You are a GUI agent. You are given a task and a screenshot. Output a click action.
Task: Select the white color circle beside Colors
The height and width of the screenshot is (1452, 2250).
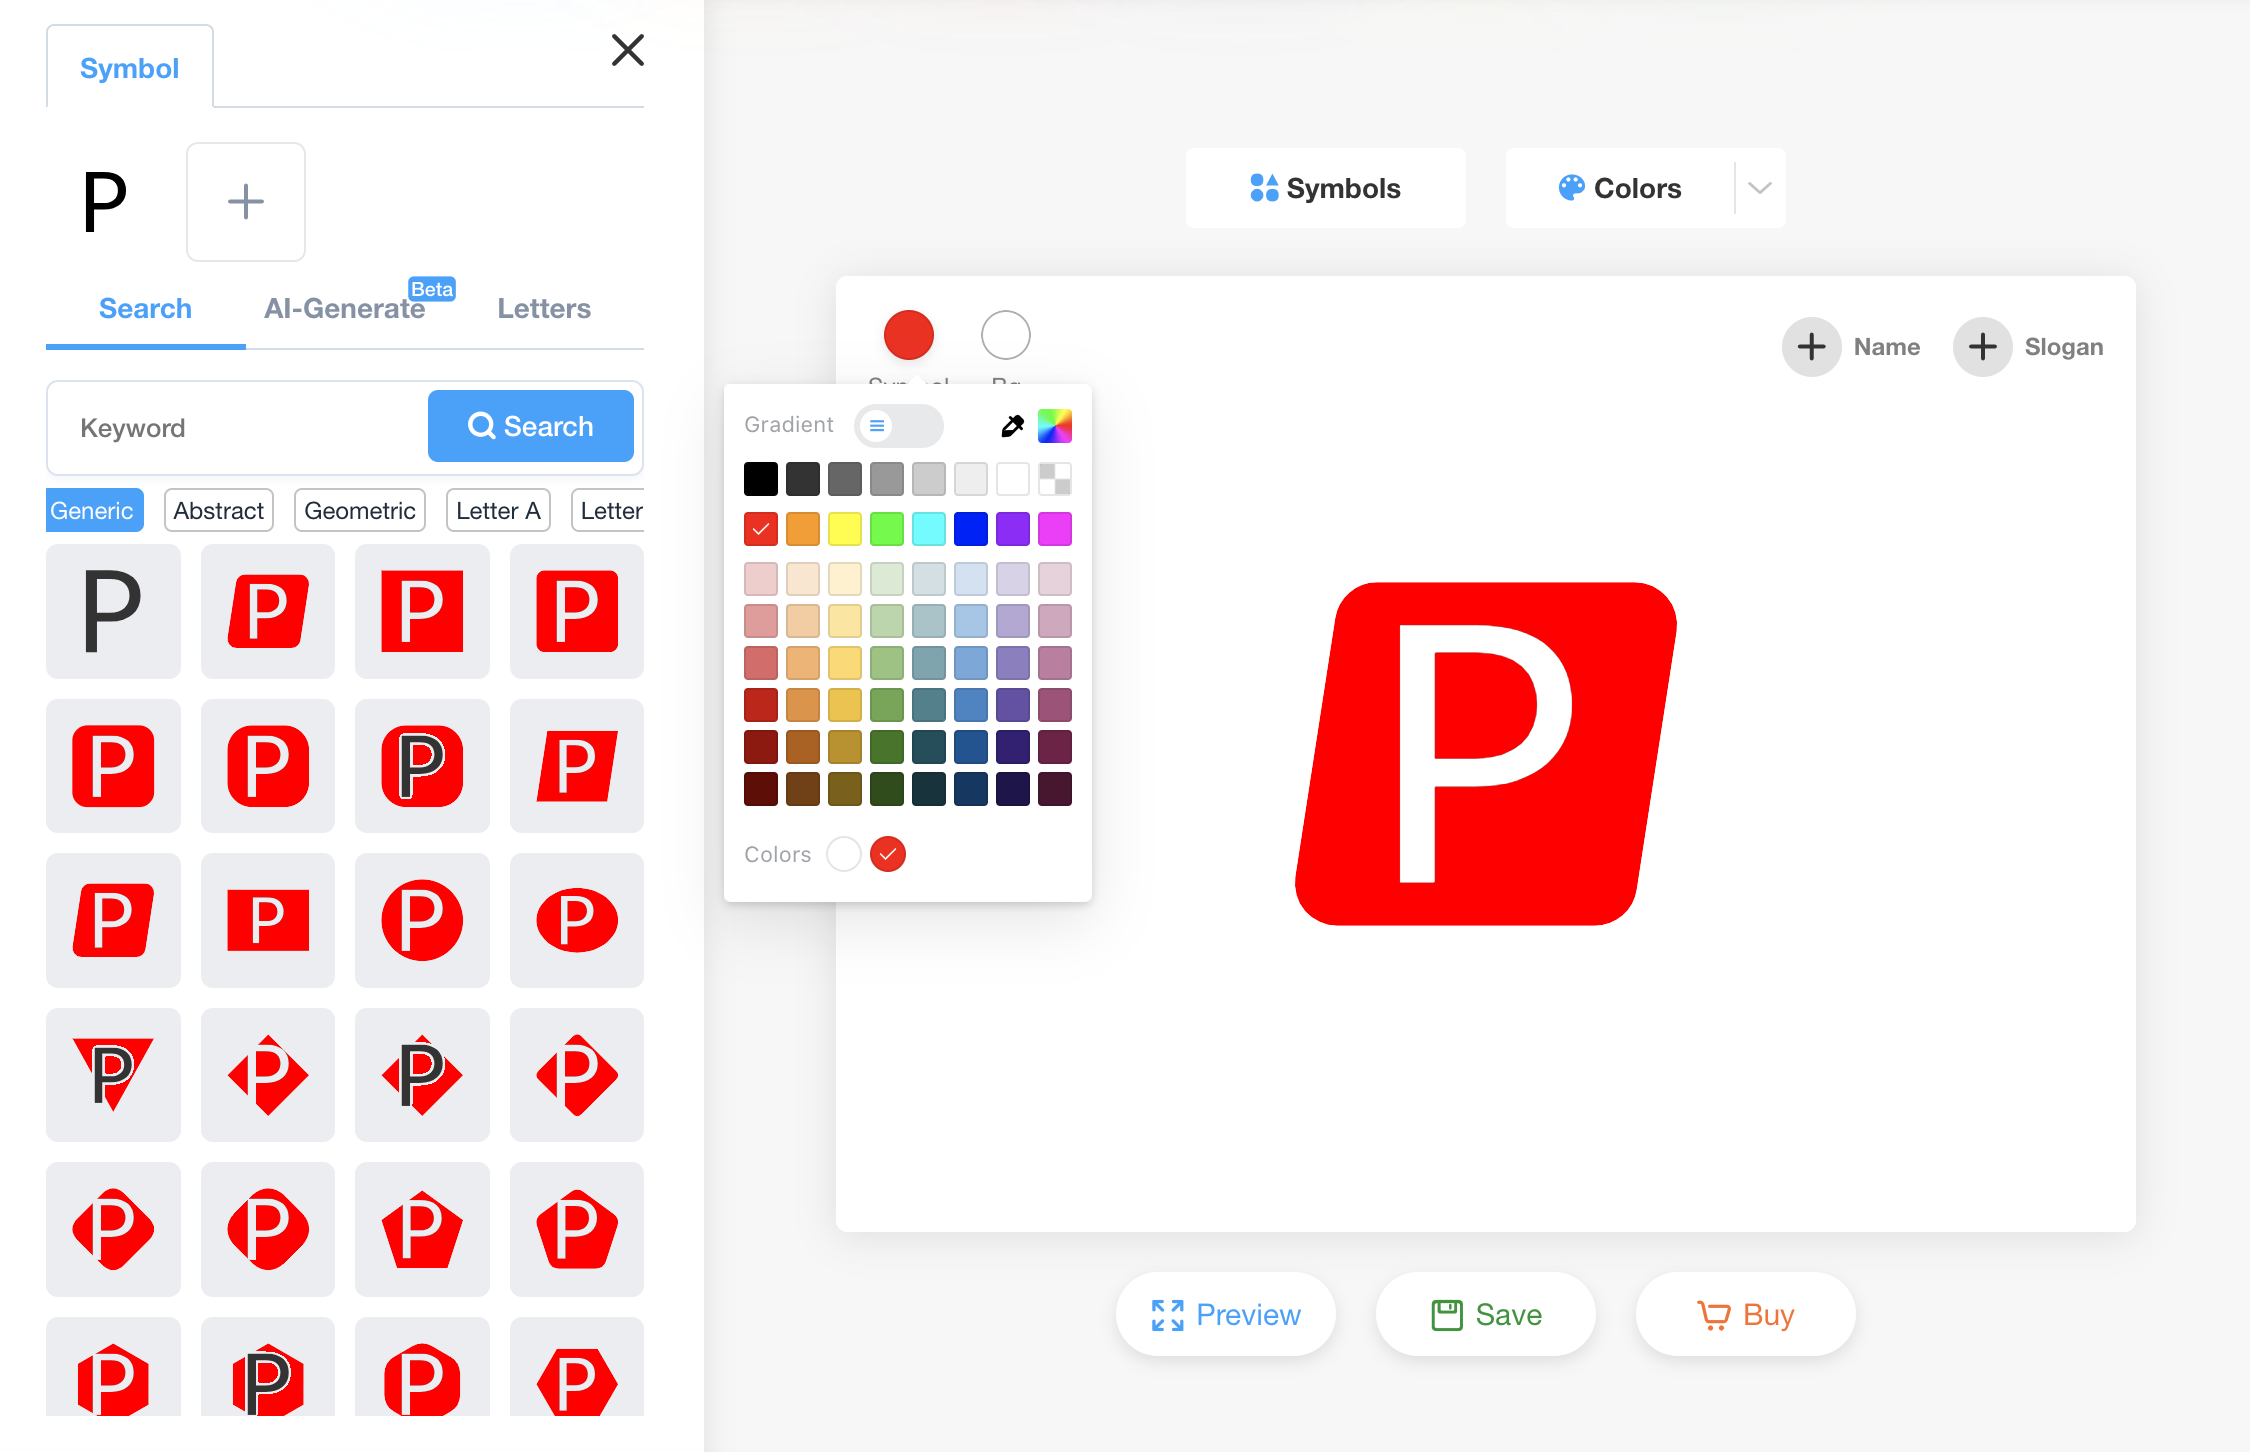843,854
